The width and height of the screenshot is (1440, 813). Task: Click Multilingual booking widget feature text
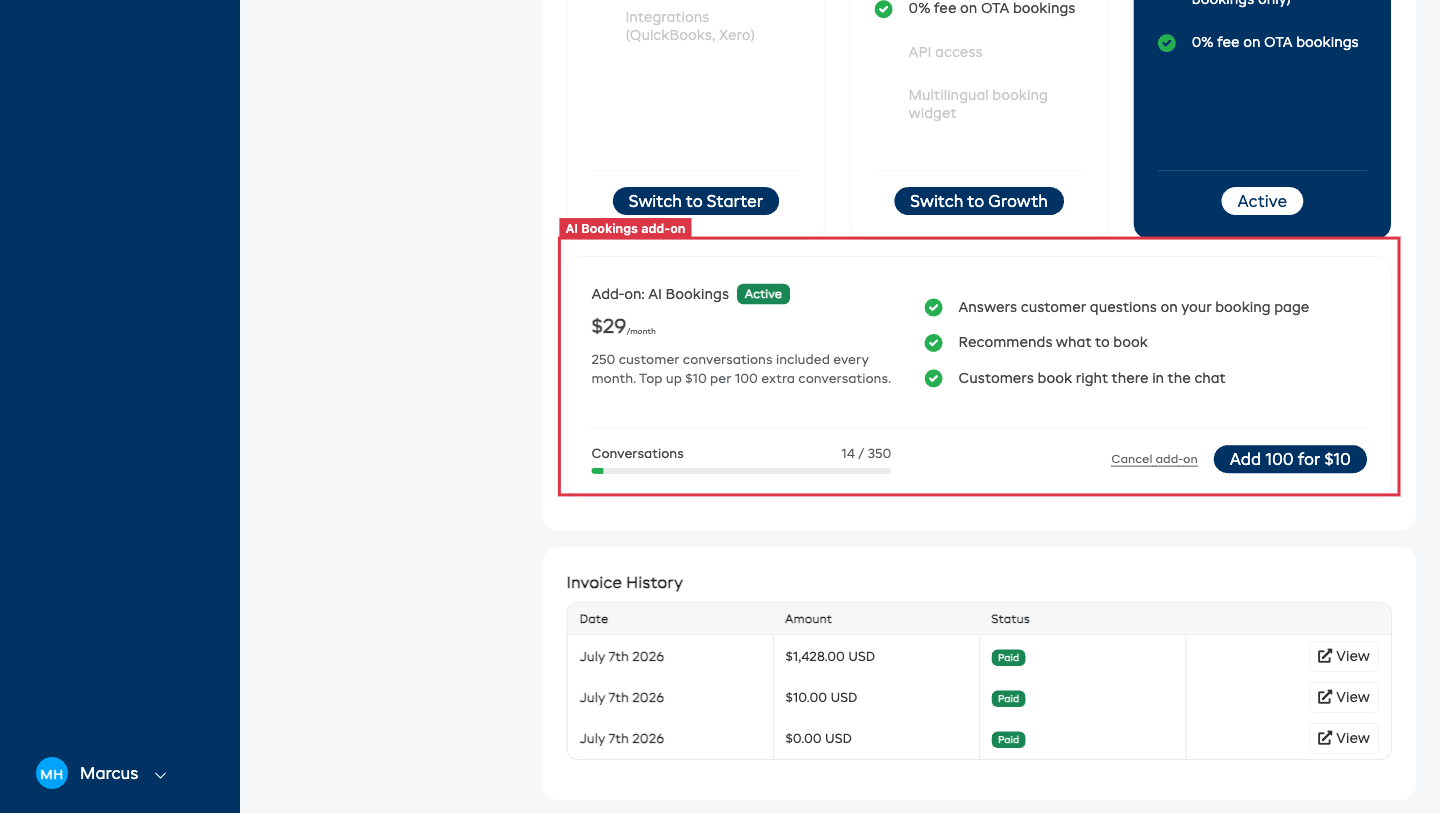point(978,104)
